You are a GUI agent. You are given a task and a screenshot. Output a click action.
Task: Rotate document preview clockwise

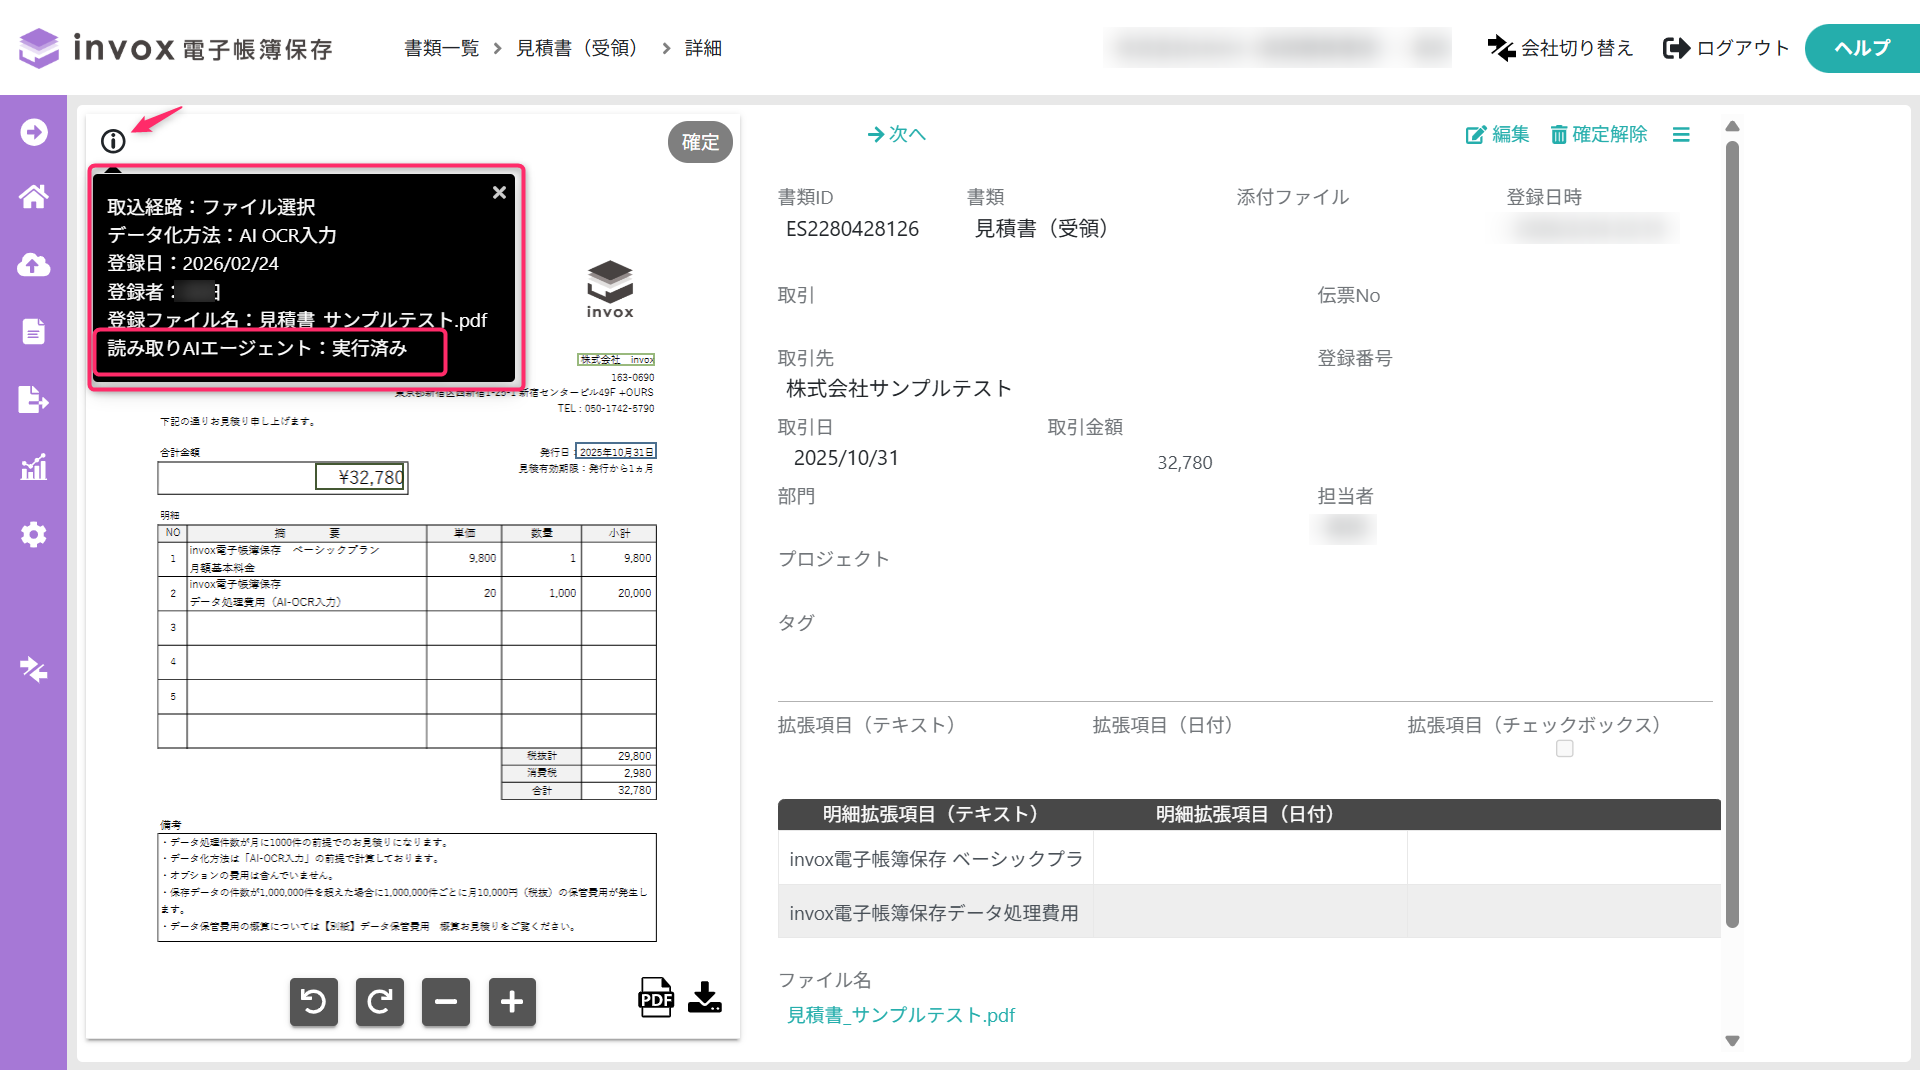point(380,1001)
